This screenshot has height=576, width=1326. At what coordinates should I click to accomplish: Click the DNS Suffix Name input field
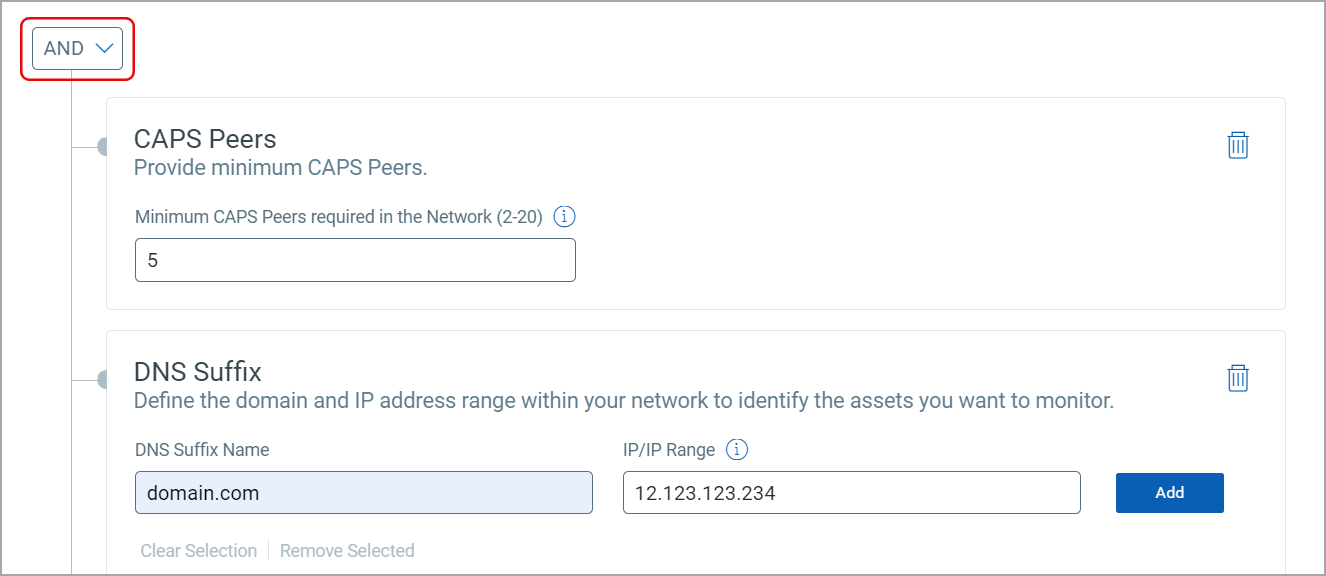tap(363, 493)
